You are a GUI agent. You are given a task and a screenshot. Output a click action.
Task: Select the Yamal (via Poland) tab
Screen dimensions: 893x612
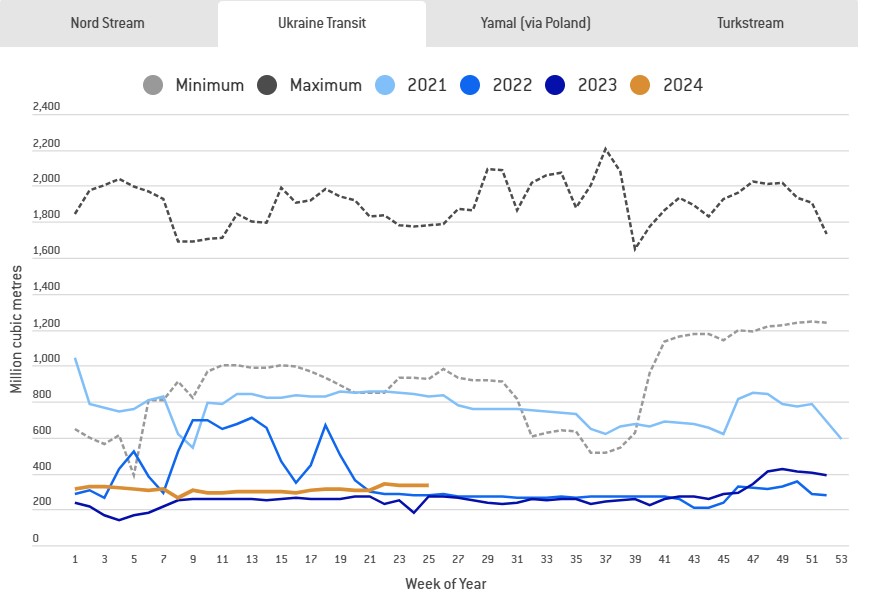point(534,23)
